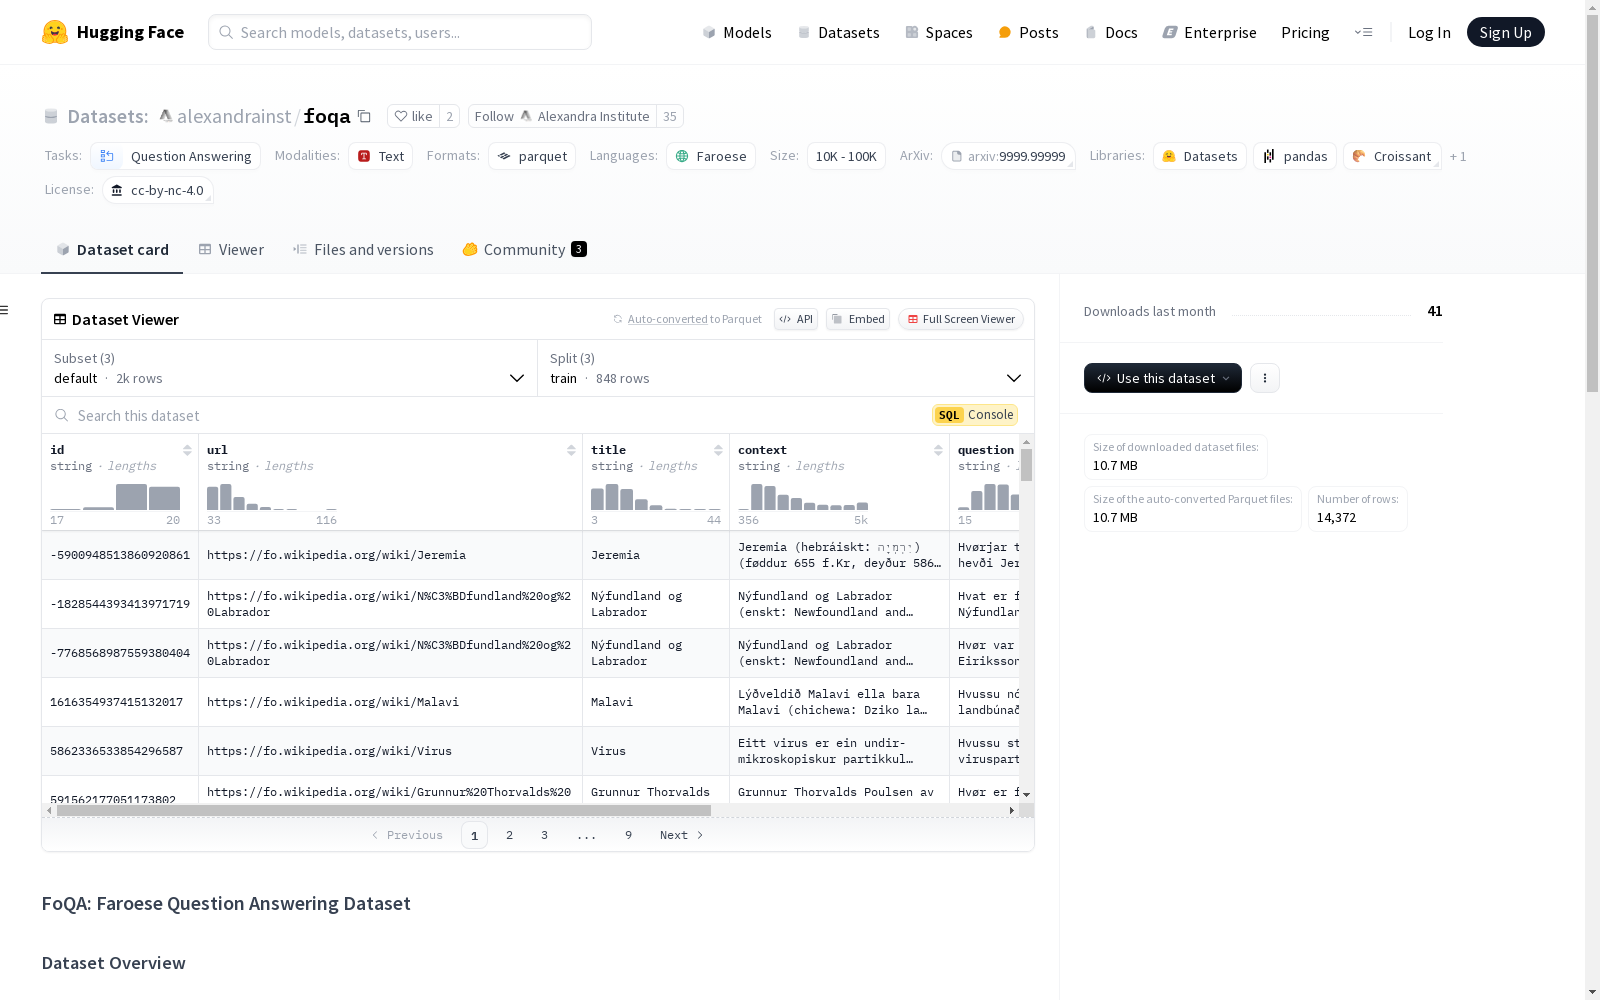Sort by url column icon

(x=571, y=450)
